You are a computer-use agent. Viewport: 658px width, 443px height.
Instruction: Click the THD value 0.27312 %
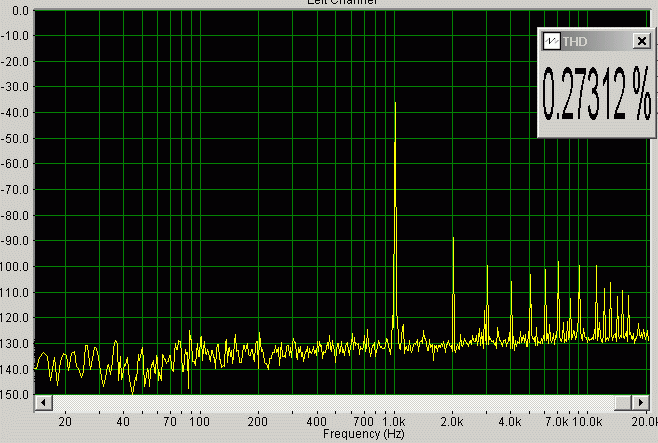pos(596,94)
